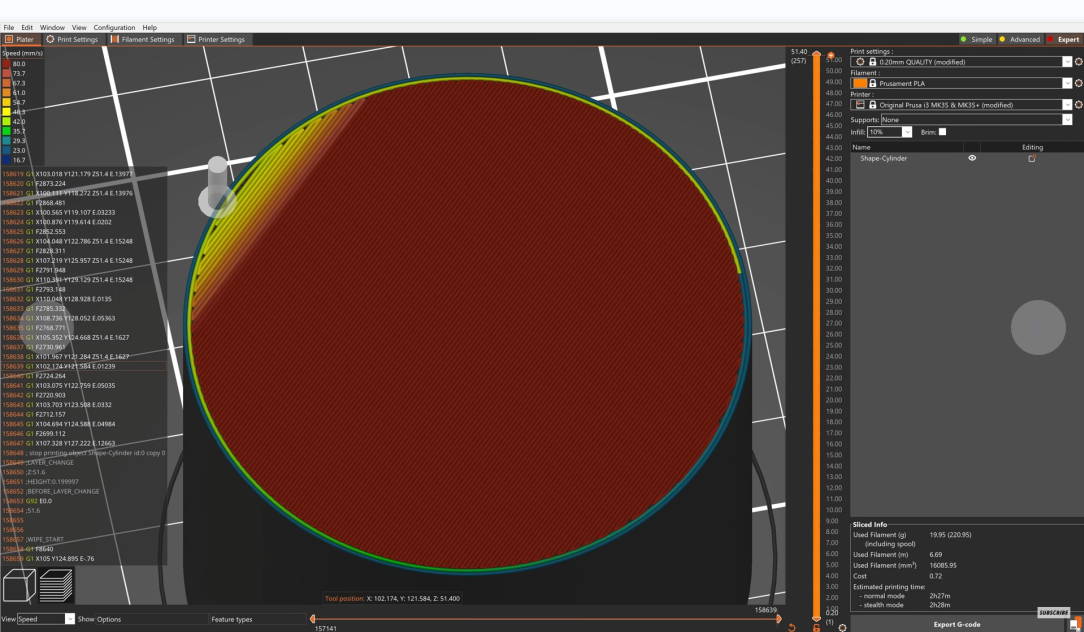The height and width of the screenshot is (632, 1084).
Task: Click G-code line 158639 in viewer
Action: tap(84, 366)
